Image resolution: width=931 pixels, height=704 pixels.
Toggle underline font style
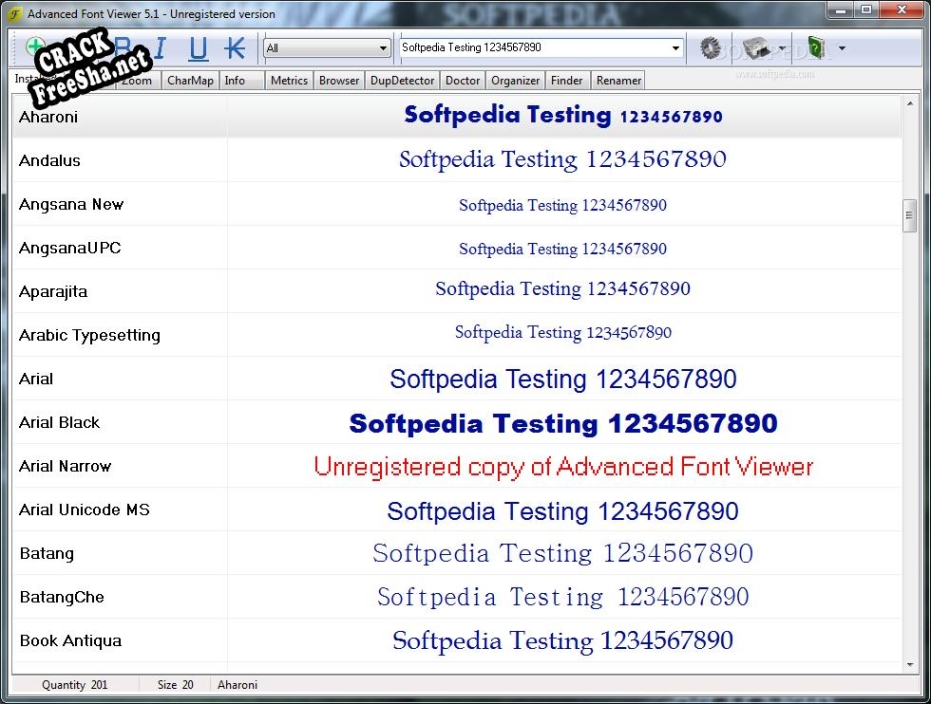coord(198,48)
